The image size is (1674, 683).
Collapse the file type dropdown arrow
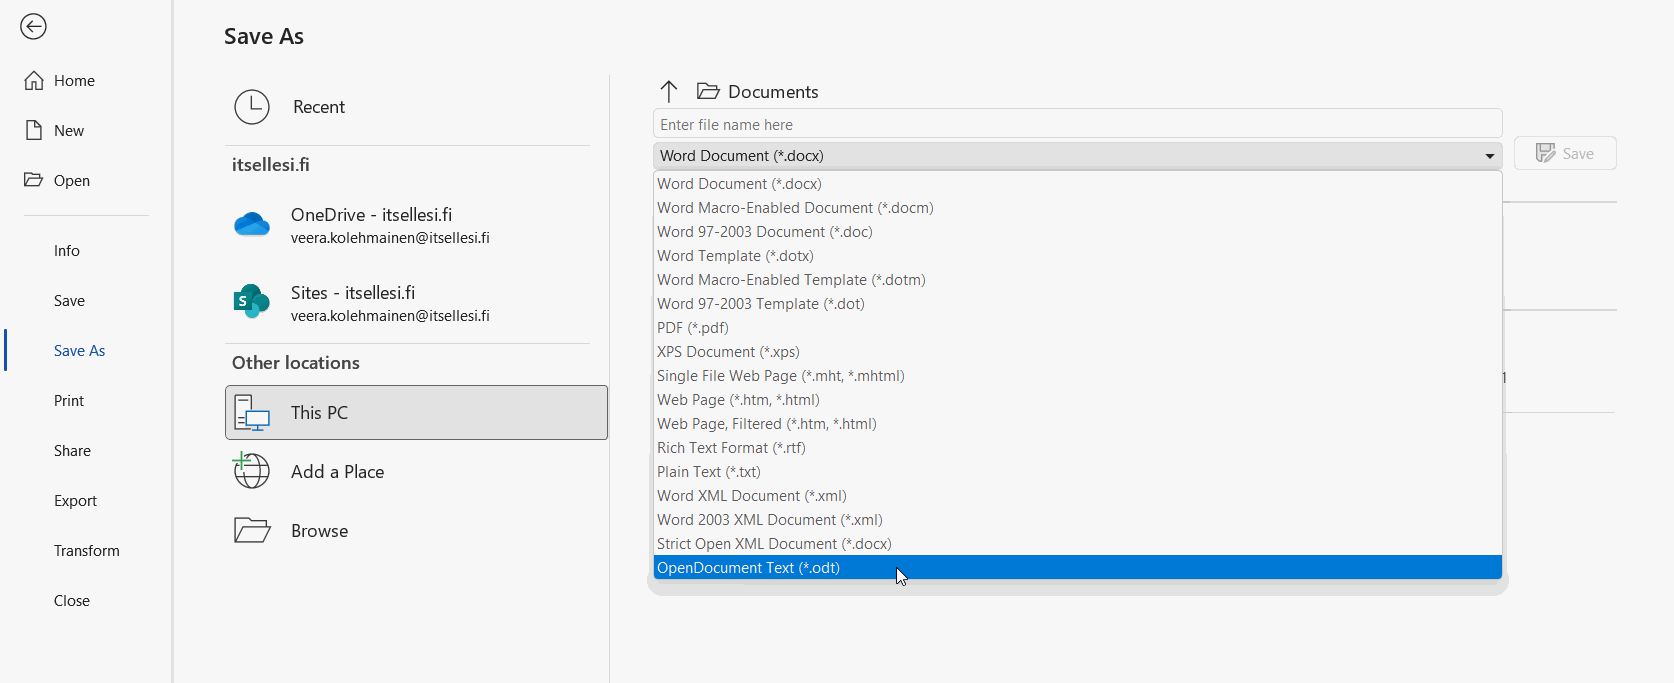(x=1490, y=156)
